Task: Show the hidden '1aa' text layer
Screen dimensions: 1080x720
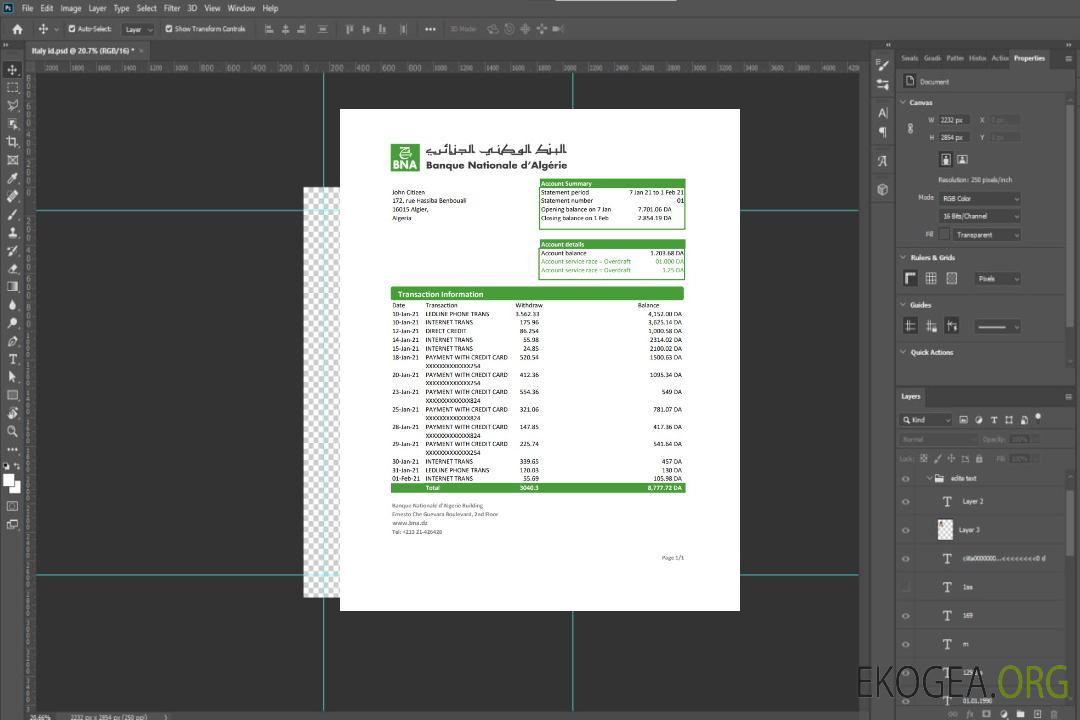Action: (x=906, y=587)
